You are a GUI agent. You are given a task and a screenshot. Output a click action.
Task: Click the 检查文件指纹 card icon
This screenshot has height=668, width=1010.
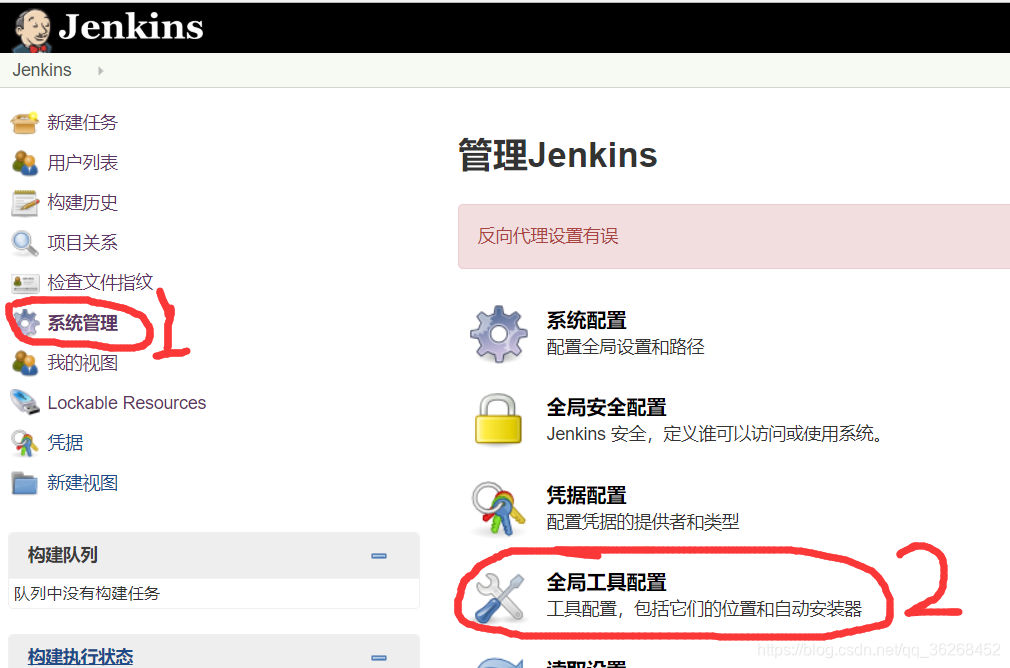pyautogui.click(x=24, y=283)
